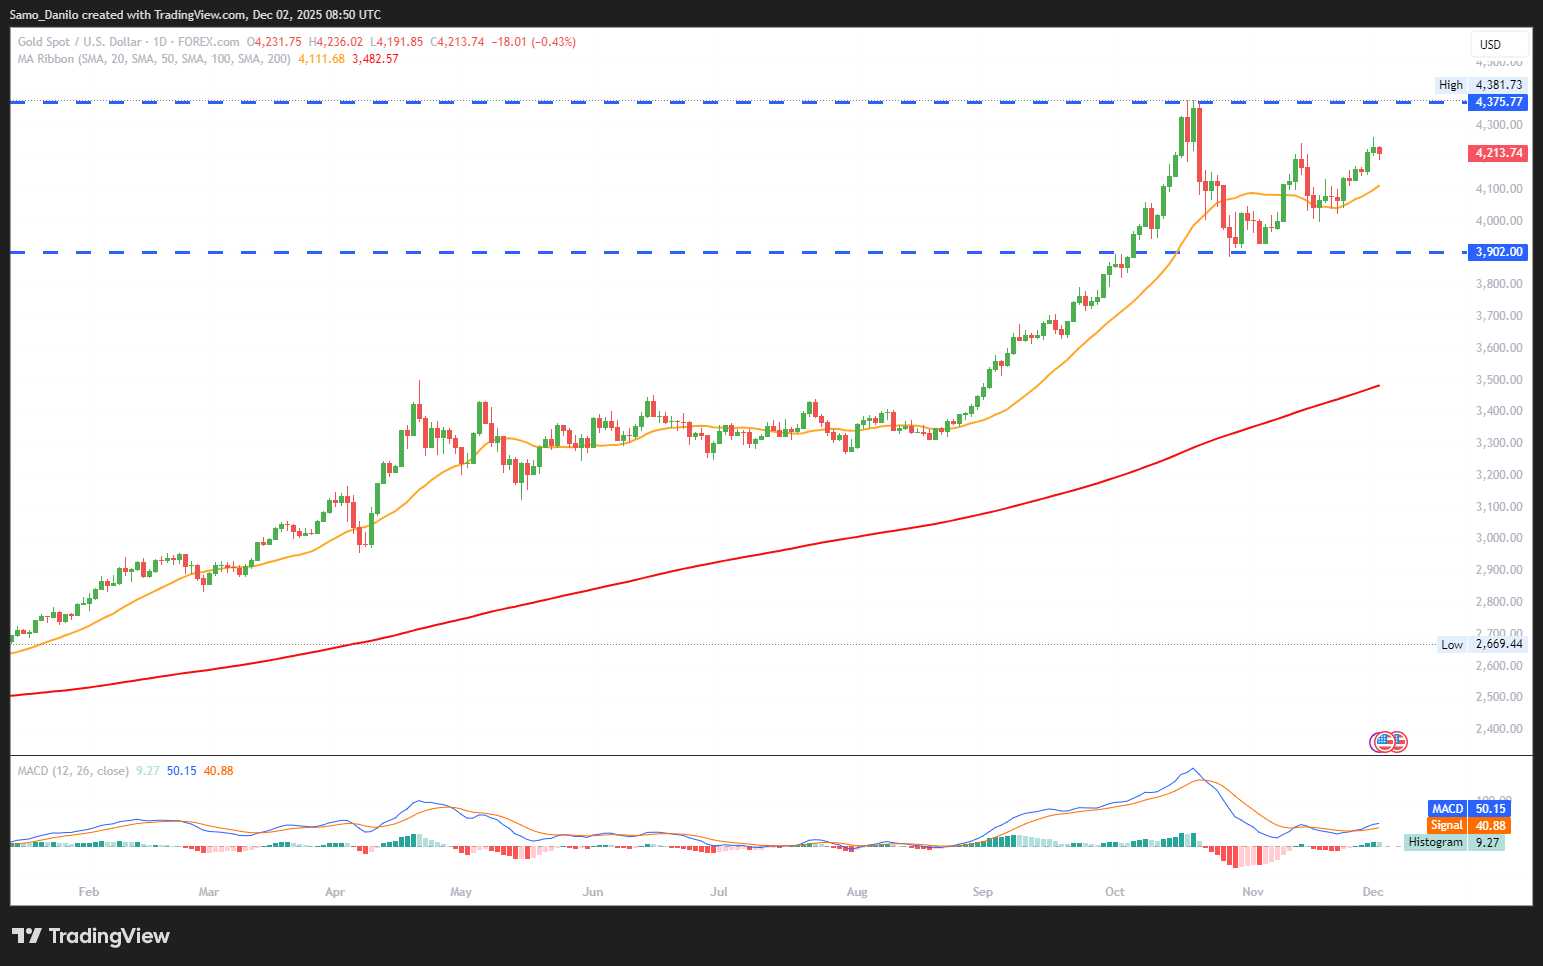Click the 4,111.68 MA value in legend

321,59
